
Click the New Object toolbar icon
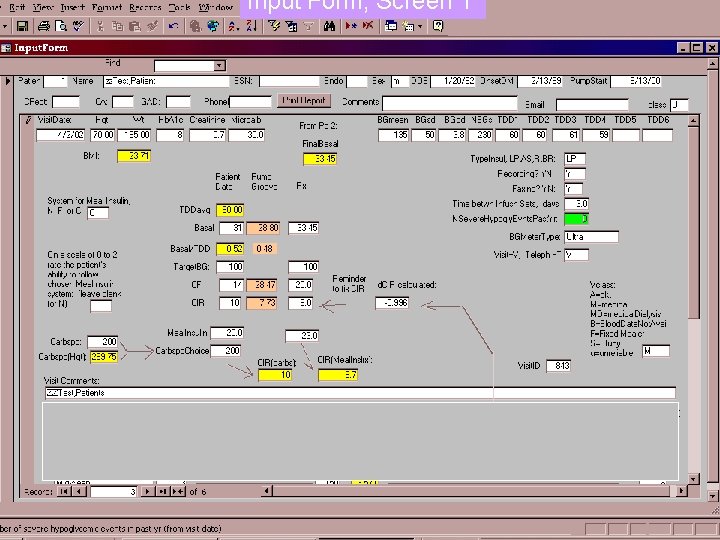[x=408, y=26]
